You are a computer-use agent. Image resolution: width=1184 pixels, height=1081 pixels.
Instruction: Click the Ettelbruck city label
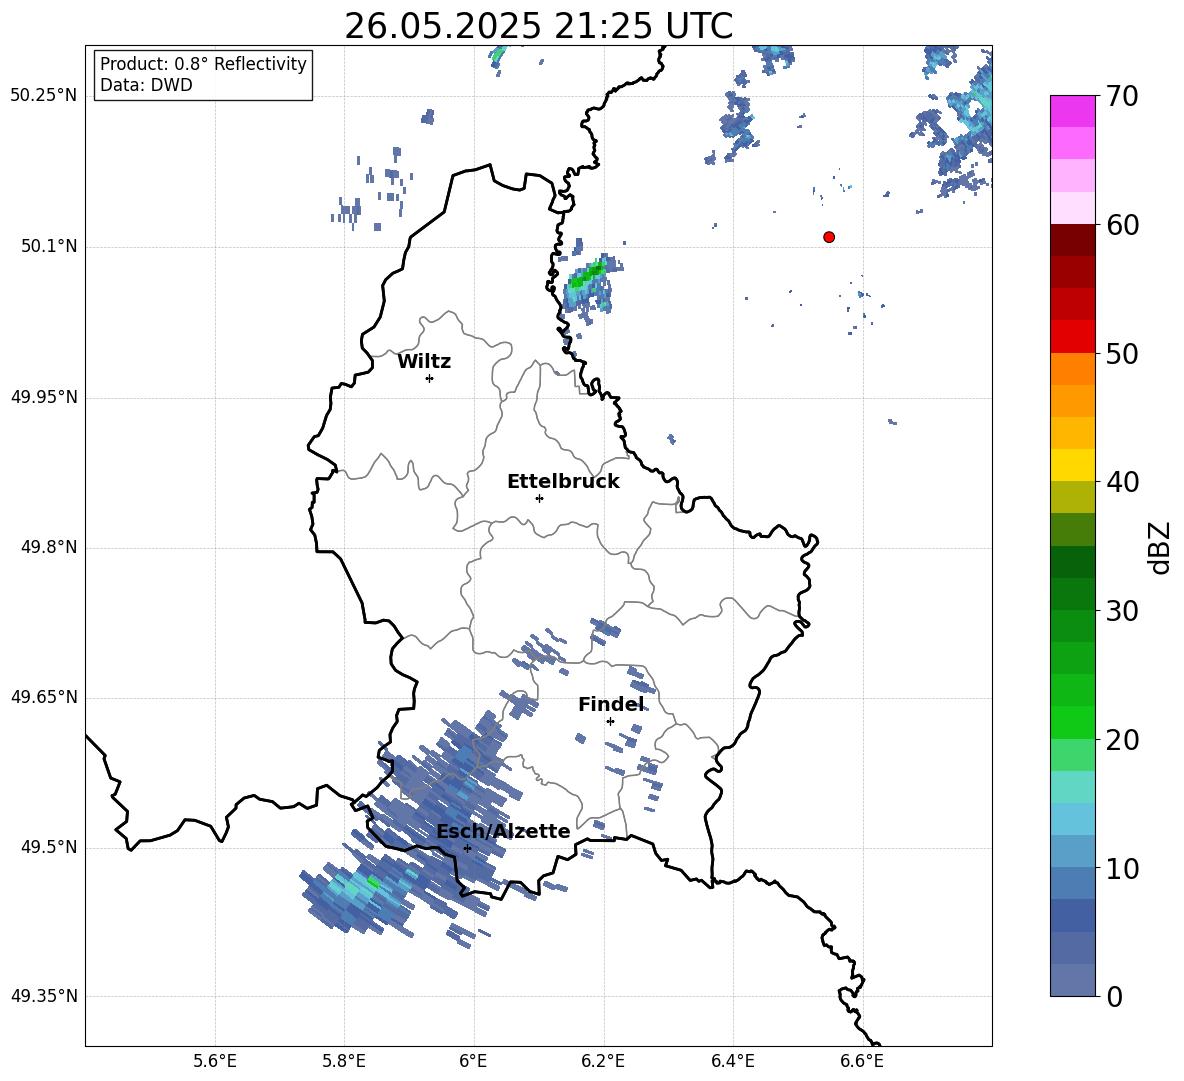(x=563, y=482)
